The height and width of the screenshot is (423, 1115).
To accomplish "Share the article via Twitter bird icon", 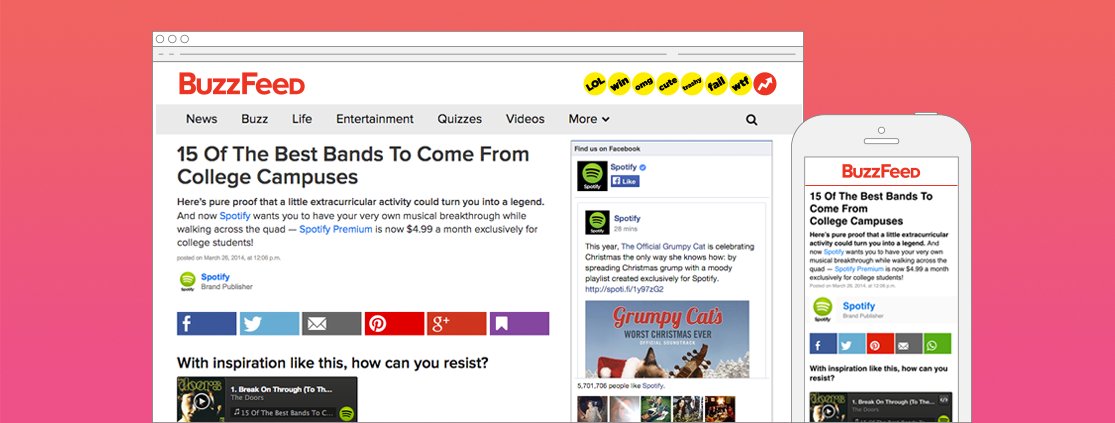I will point(269,323).
